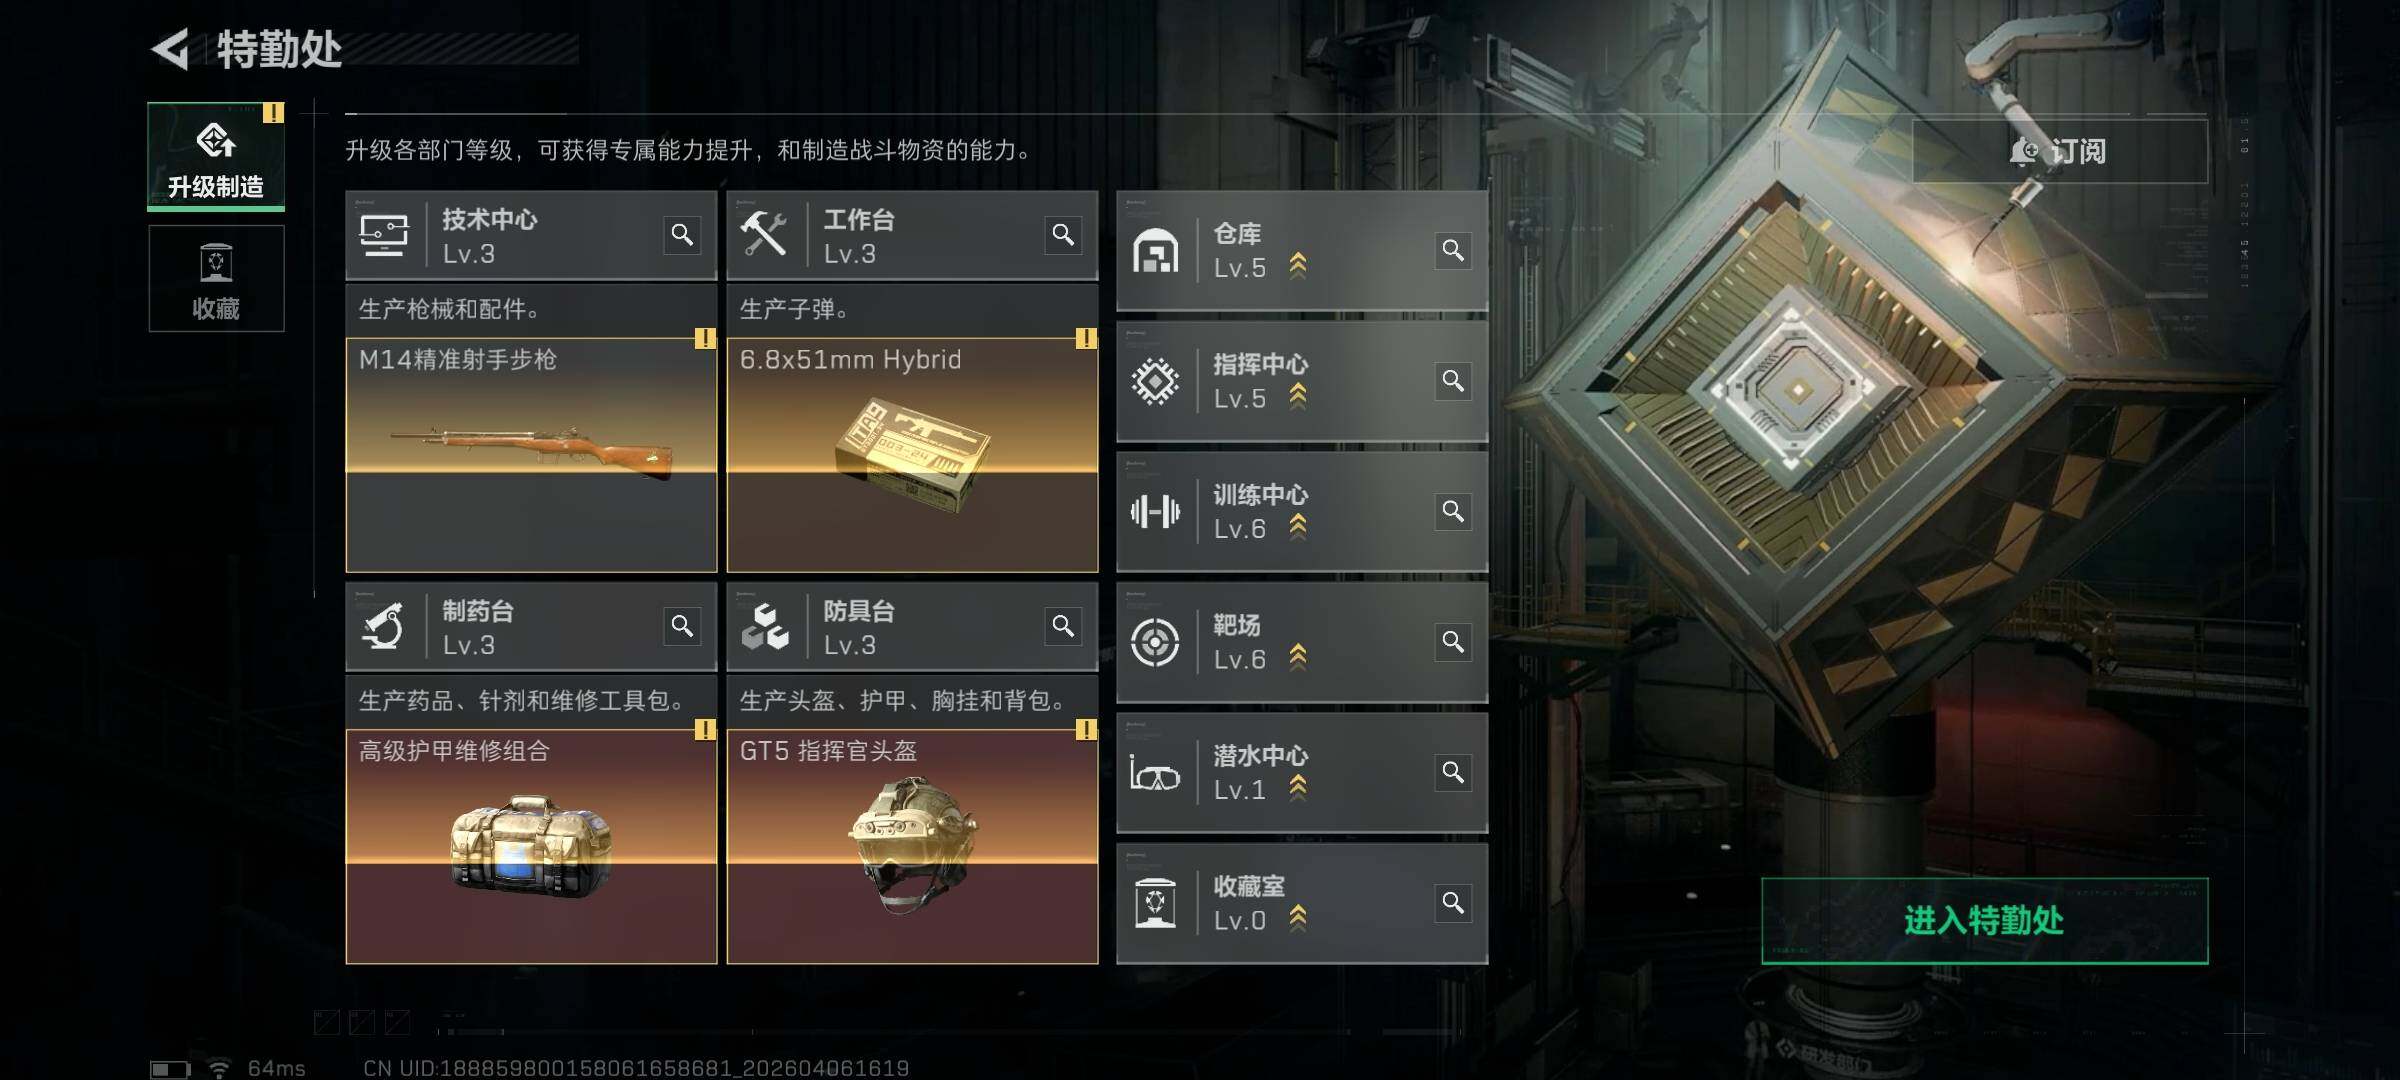Select the M14精准射手步枪 crafting card

531,455
